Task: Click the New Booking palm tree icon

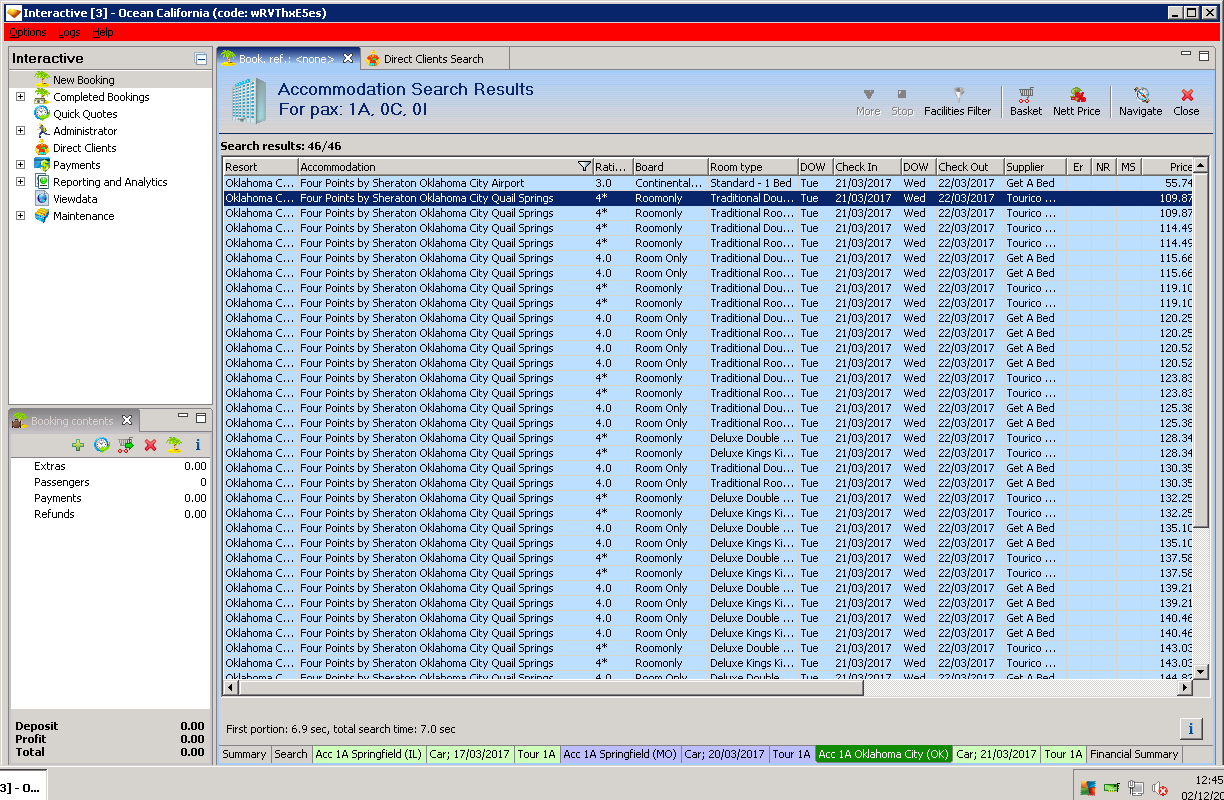Action: [x=42, y=79]
